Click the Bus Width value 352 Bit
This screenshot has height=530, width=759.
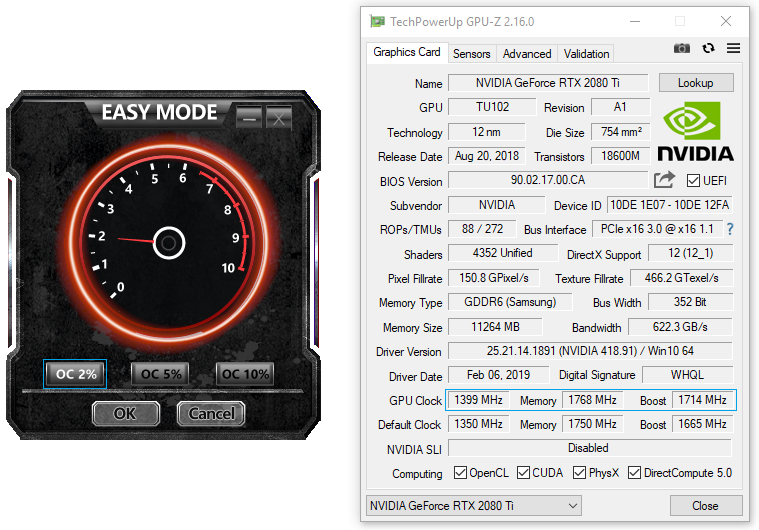(690, 302)
